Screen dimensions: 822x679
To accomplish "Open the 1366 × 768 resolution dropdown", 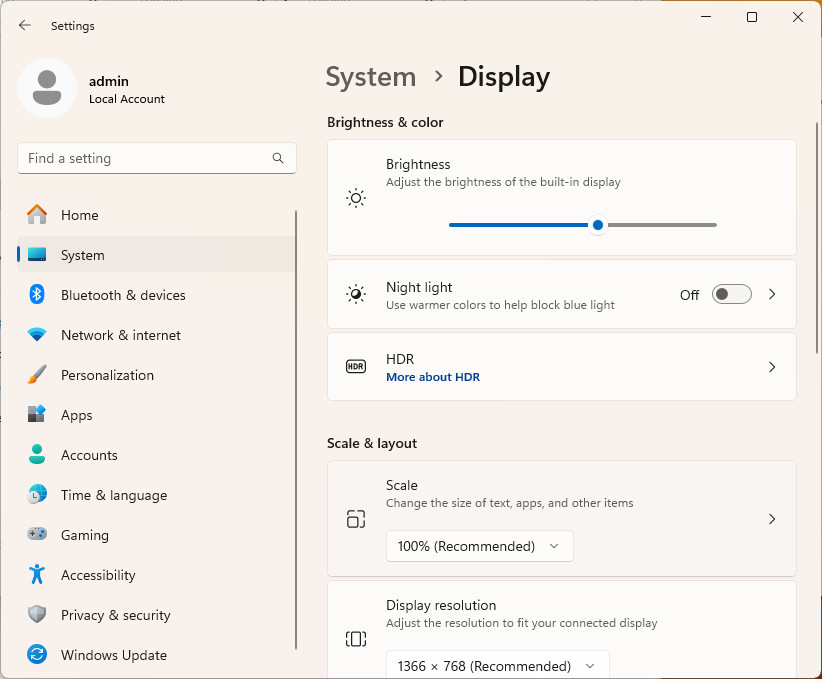I will 497,665.
